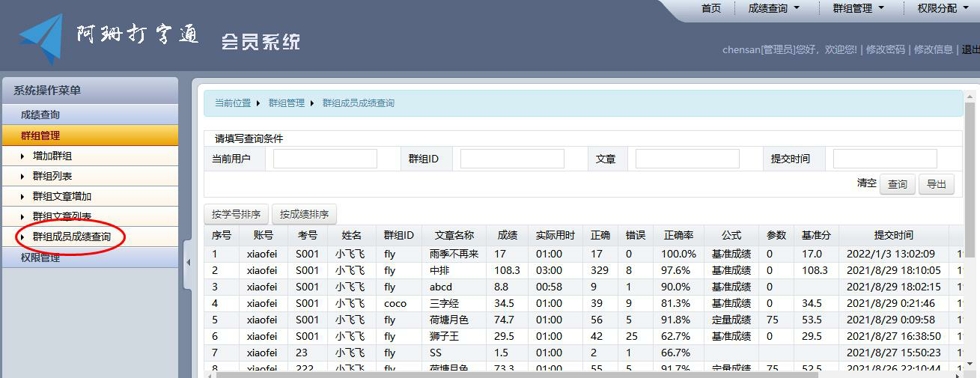Screen dimensions: 980x378
Task: Click the score cell 108.3 in 成绩 column
Action: click(507, 271)
